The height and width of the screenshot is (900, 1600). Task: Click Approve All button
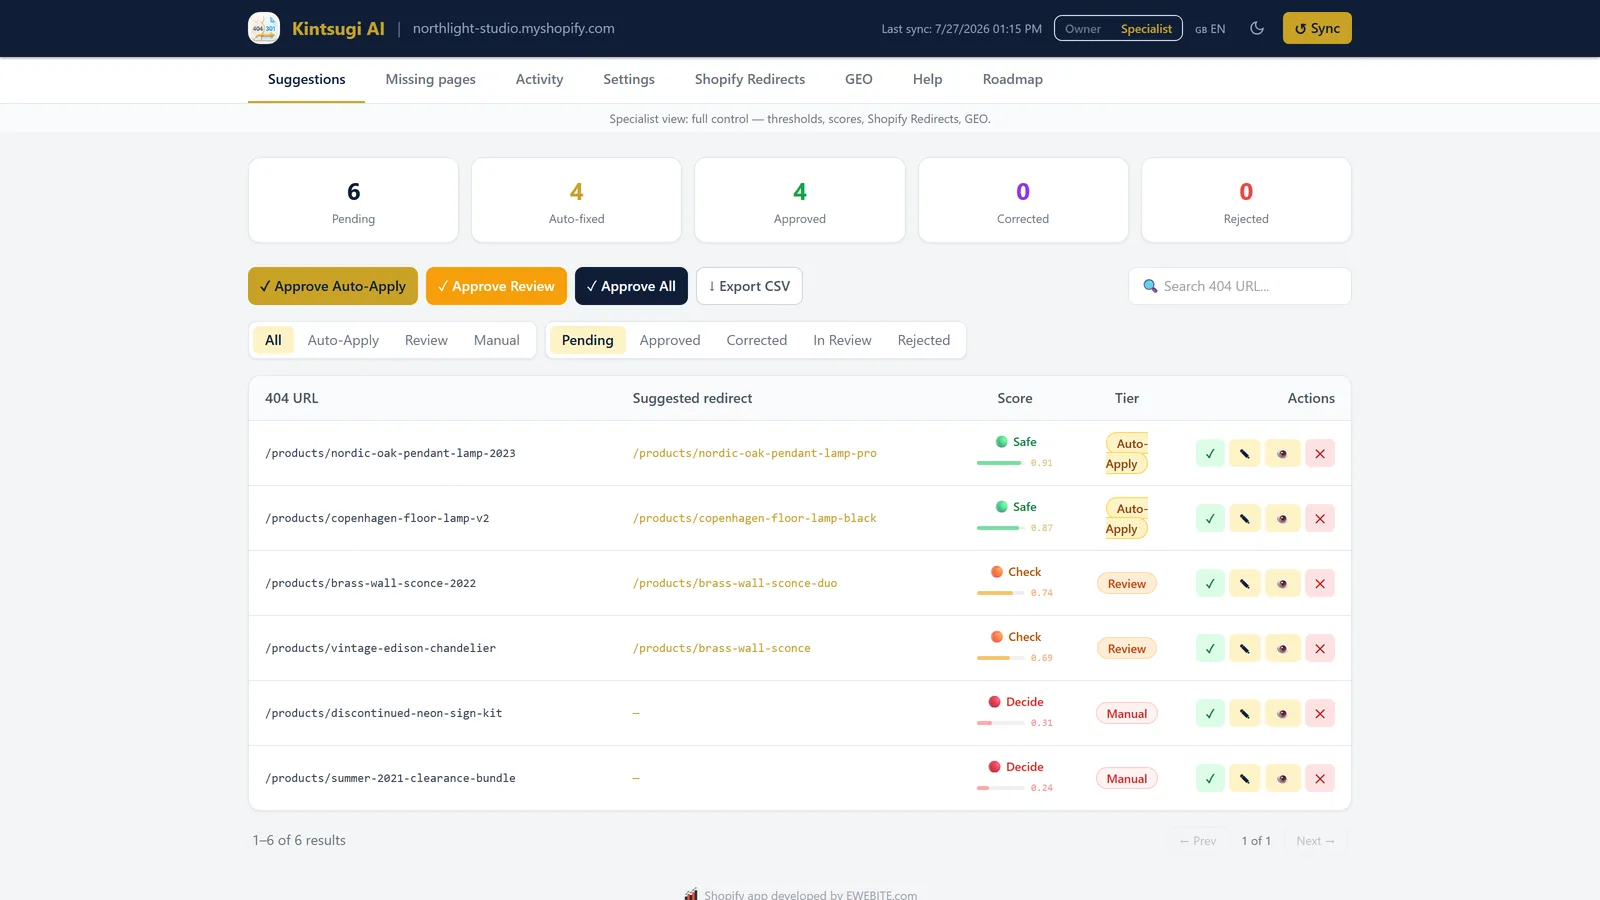pyautogui.click(x=631, y=286)
